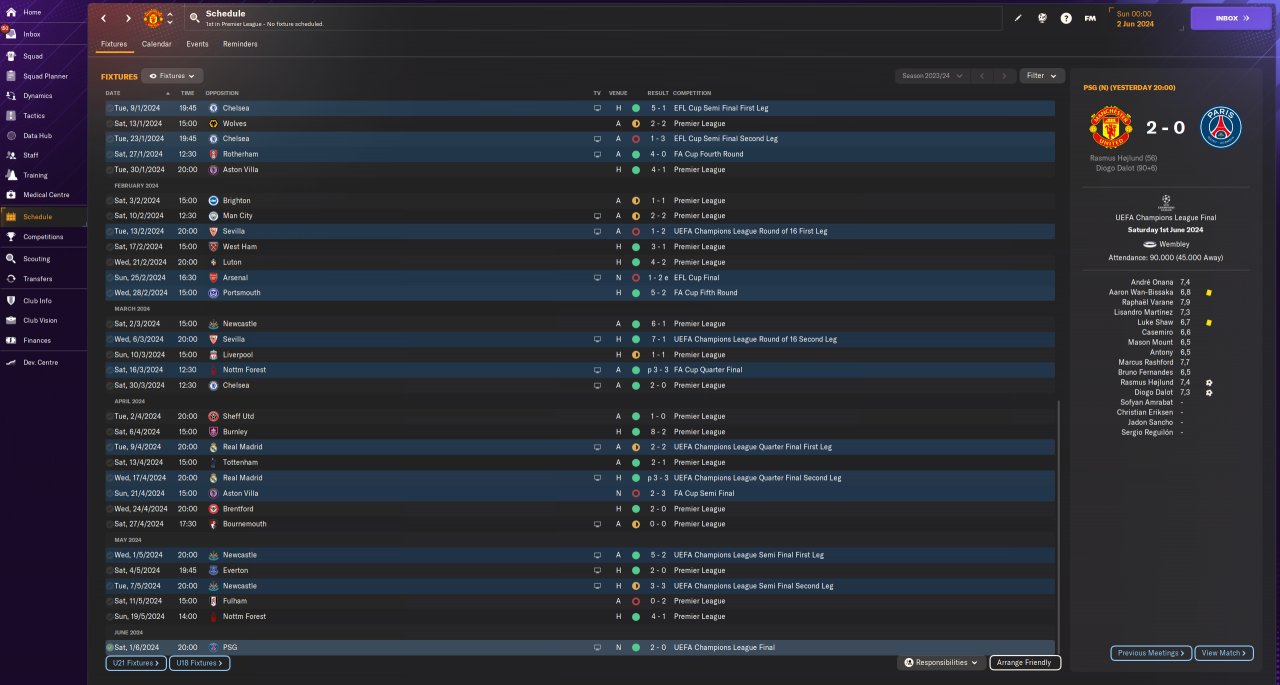Tick the selection circle for Sat, 10/2/2024 Man City
The image size is (1280, 685).
click(x=109, y=216)
